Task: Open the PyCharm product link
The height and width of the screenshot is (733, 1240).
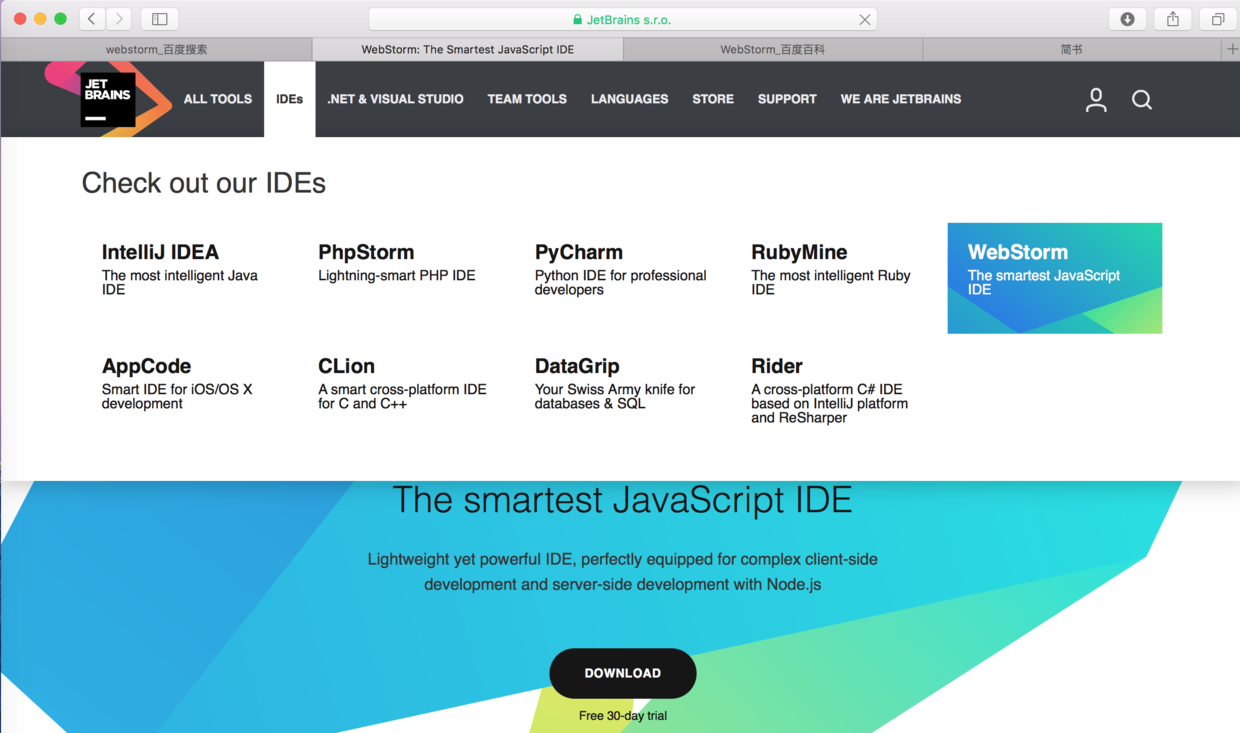Action: [x=579, y=252]
